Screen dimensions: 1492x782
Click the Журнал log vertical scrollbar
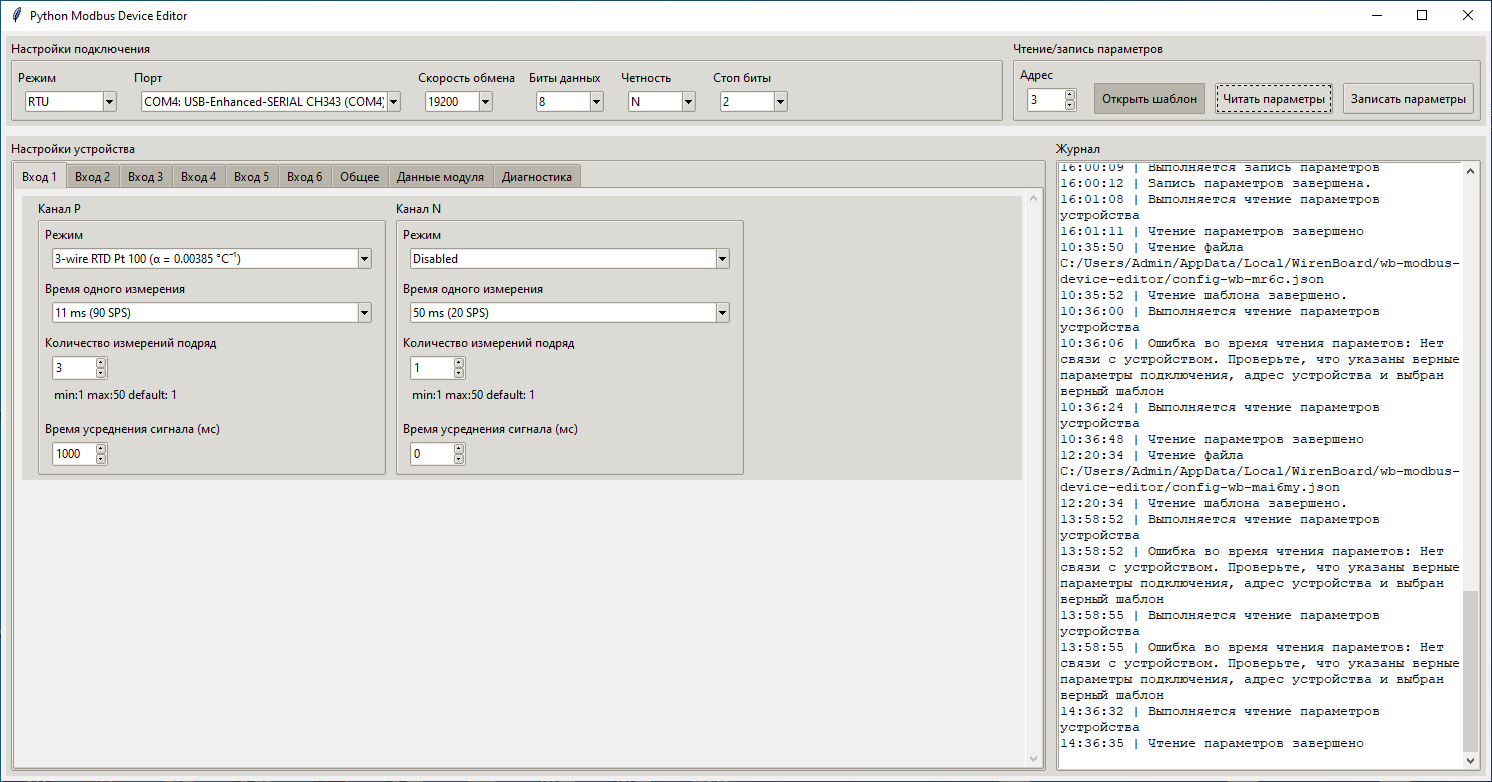coord(1470,670)
